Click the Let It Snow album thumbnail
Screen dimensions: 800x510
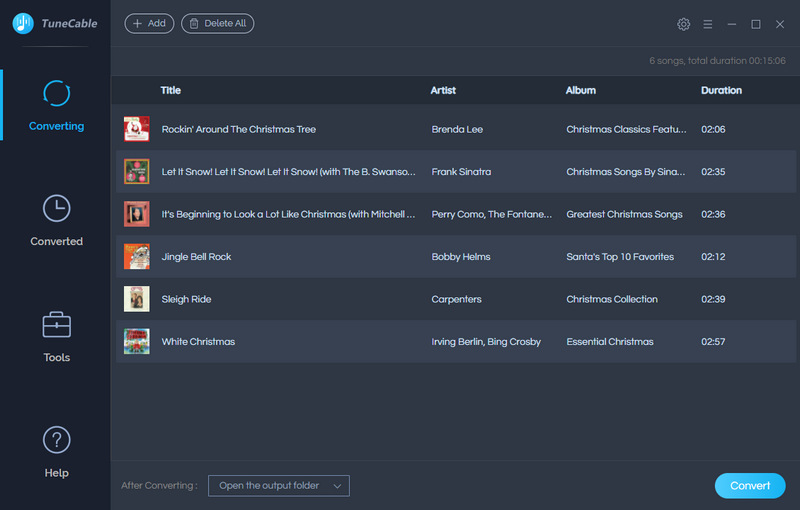click(x=137, y=171)
